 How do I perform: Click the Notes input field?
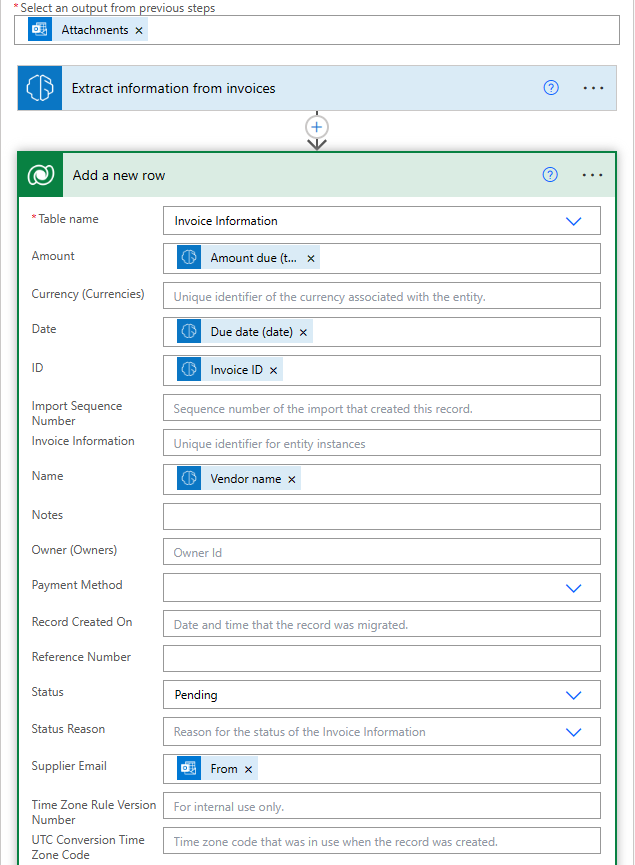381,516
